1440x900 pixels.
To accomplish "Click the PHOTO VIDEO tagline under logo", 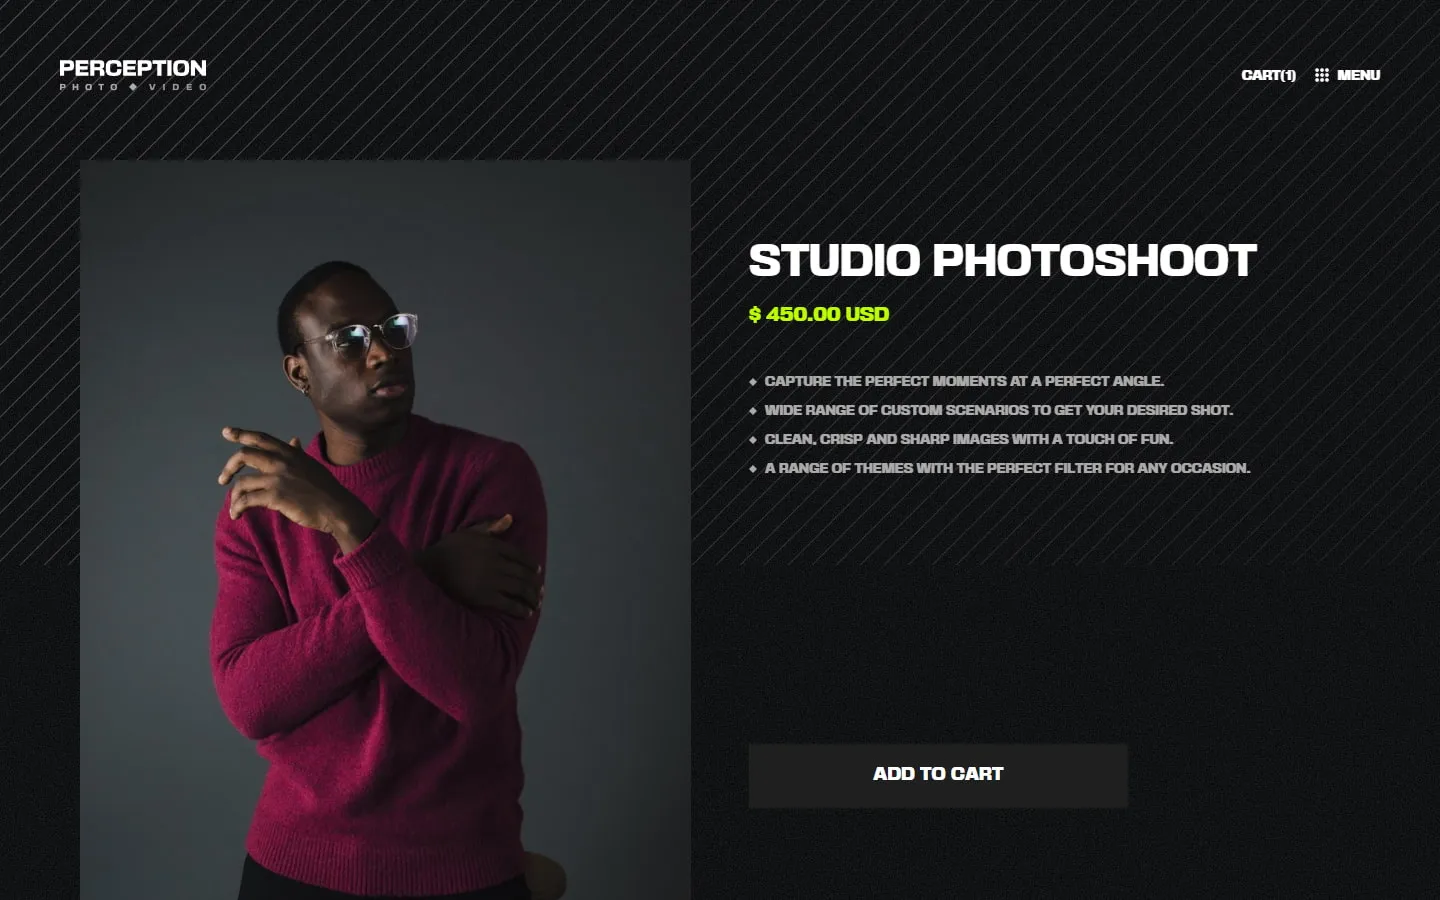I will [x=133, y=87].
